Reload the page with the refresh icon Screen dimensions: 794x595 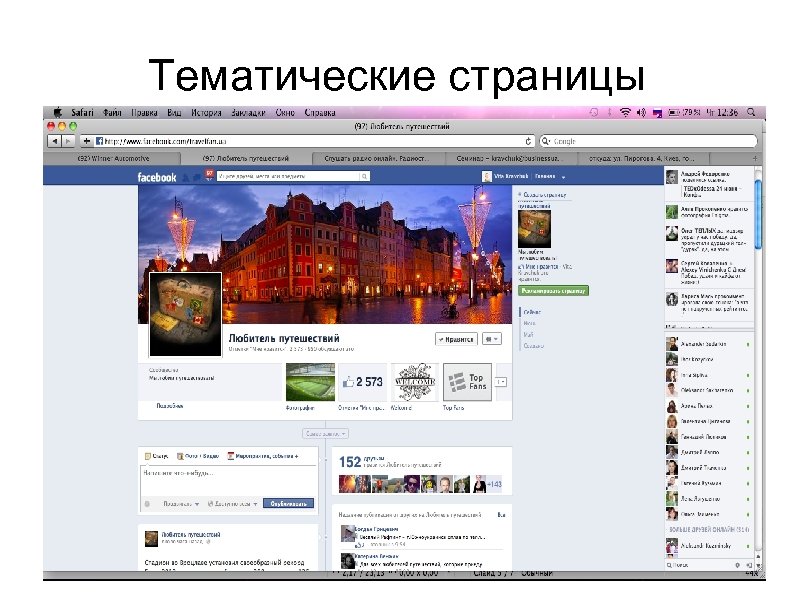pos(528,141)
